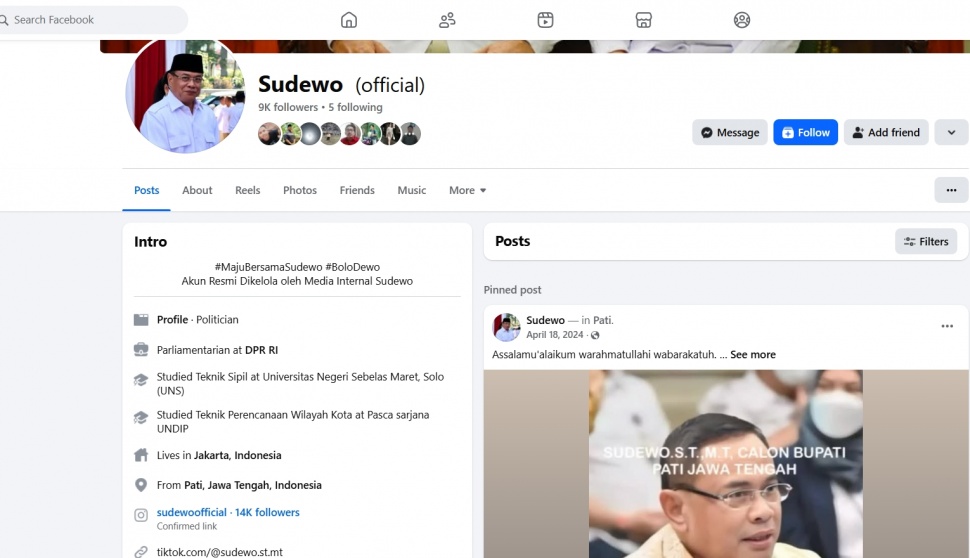Image resolution: width=970 pixels, height=558 pixels.
Task: Click the Jakarta, Indonesia location link
Action: tap(238, 455)
